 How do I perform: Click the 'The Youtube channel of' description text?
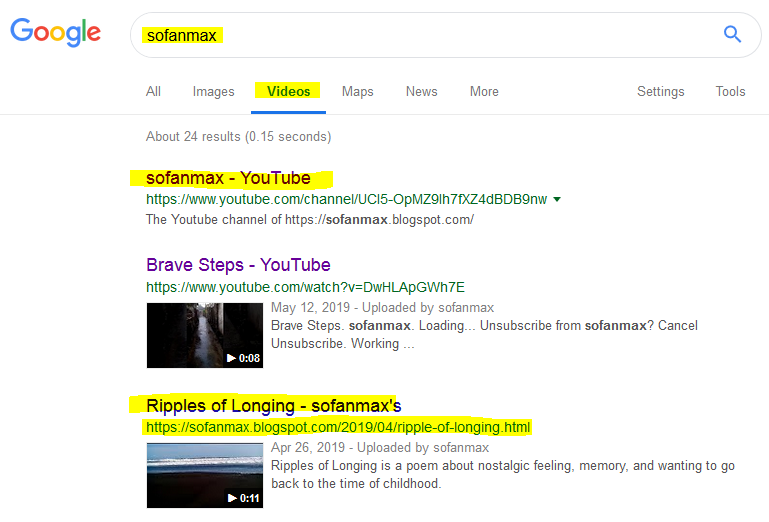coord(309,219)
